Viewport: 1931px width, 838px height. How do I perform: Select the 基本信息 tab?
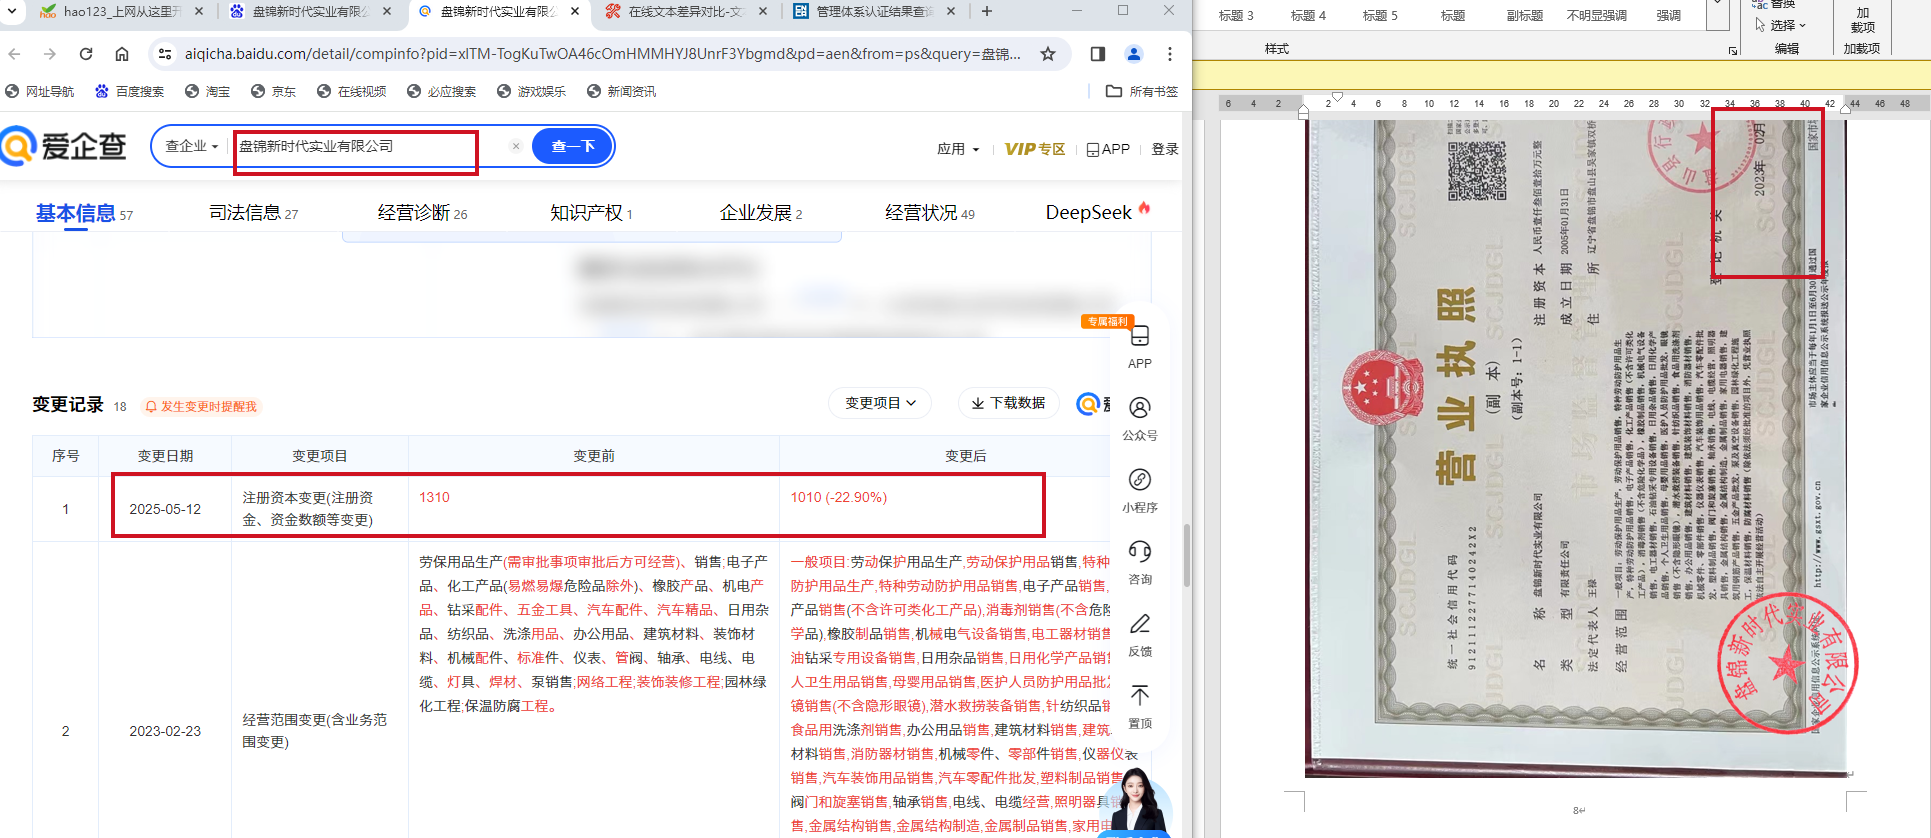pos(84,213)
